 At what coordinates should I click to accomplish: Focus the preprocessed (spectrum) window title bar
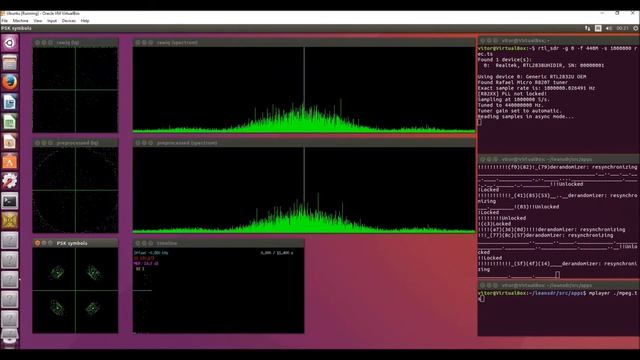pos(304,143)
